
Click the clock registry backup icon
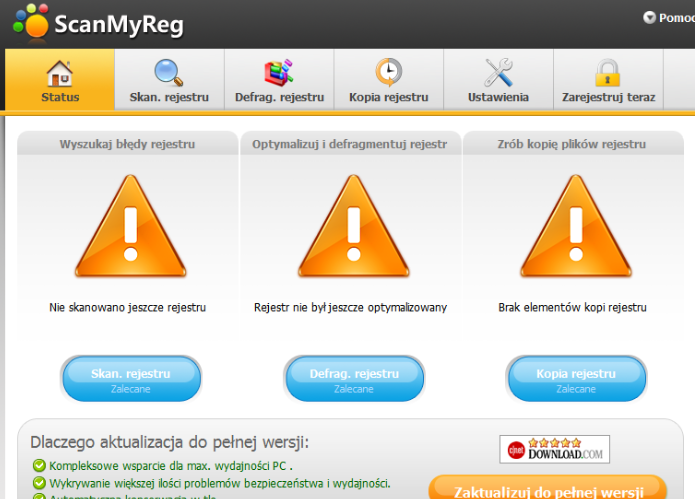coord(389,72)
